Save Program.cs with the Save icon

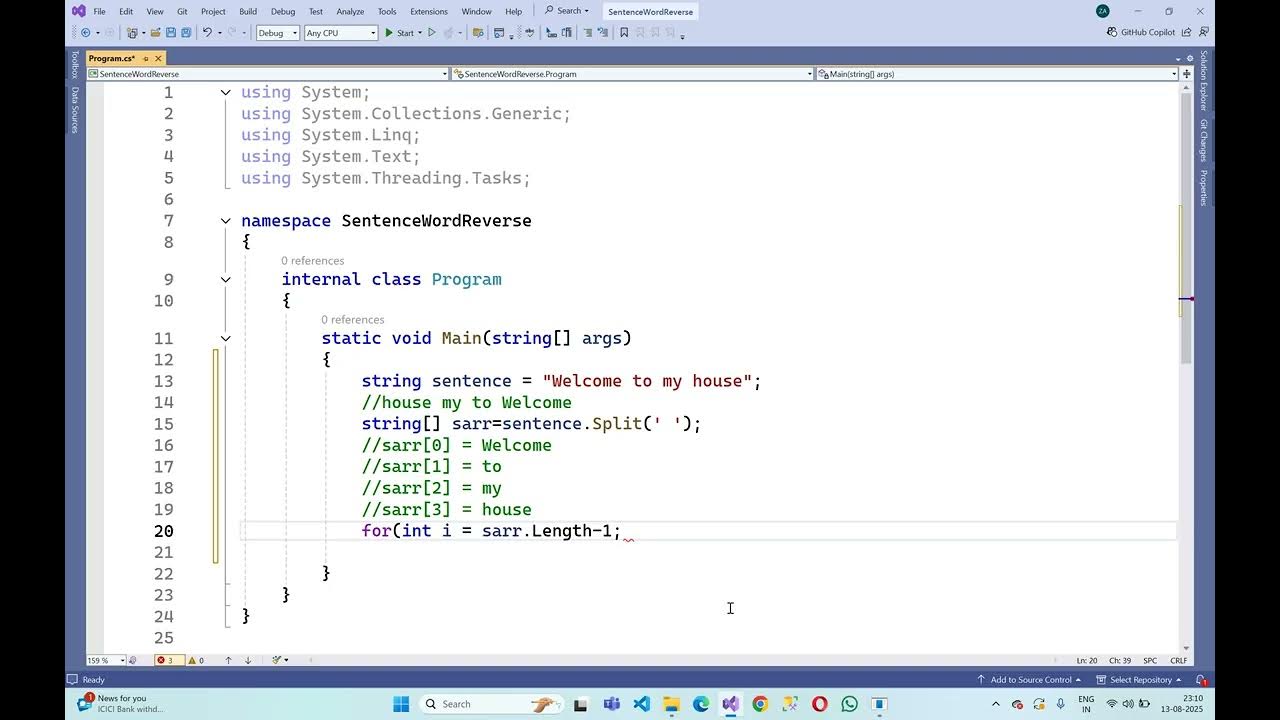[171, 33]
